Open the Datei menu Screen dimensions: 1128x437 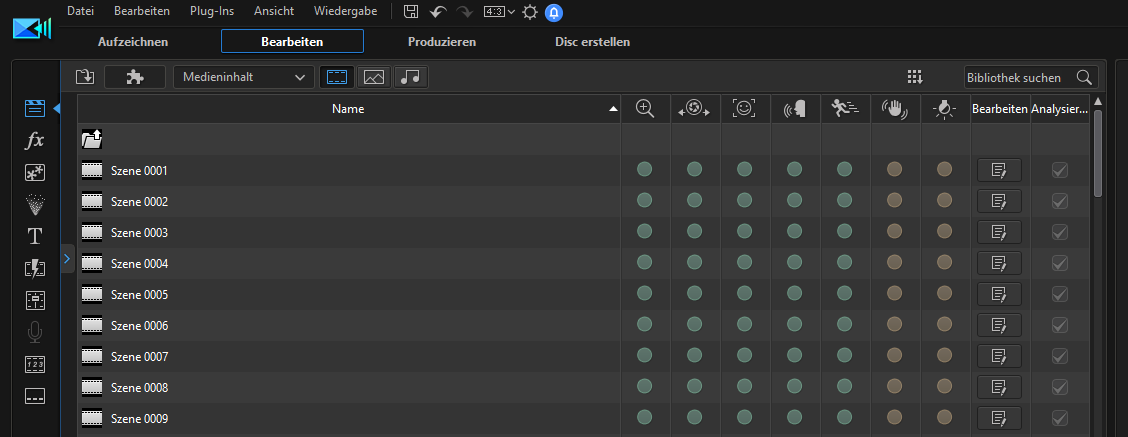[x=80, y=11]
